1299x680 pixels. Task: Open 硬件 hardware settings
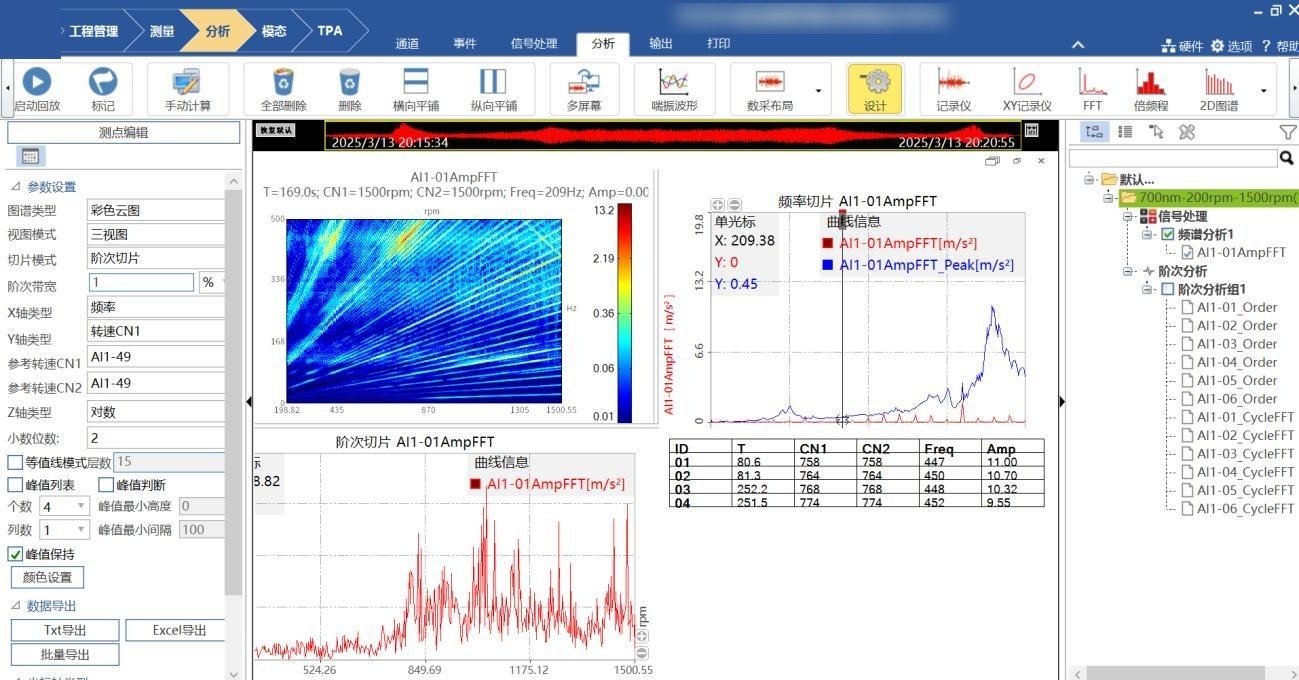point(1182,46)
